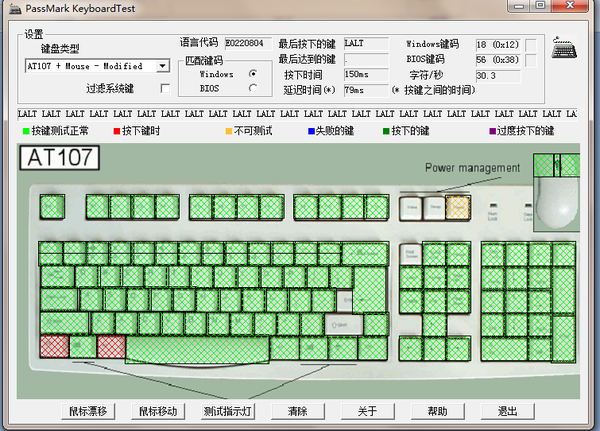This screenshot has width=600, height=431.
Task: Click the numpad Enter key
Action: (564, 339)
